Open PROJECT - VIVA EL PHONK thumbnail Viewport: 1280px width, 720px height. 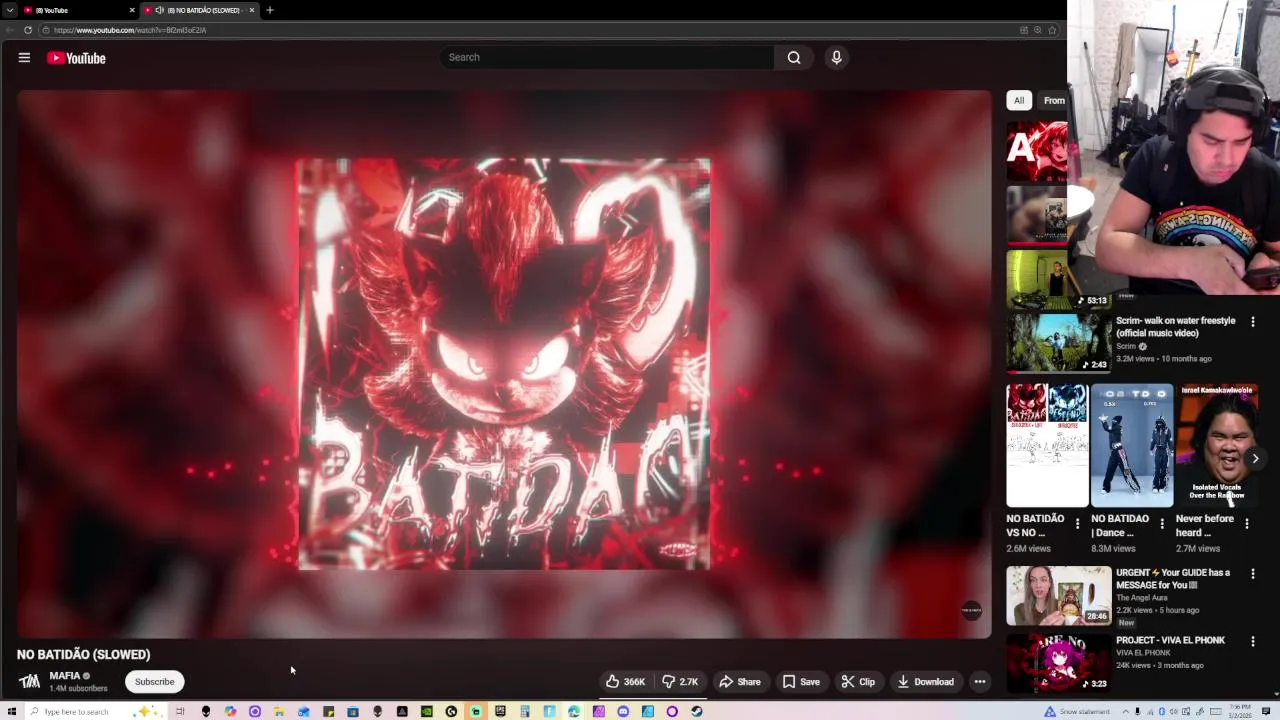[1058, 663]
